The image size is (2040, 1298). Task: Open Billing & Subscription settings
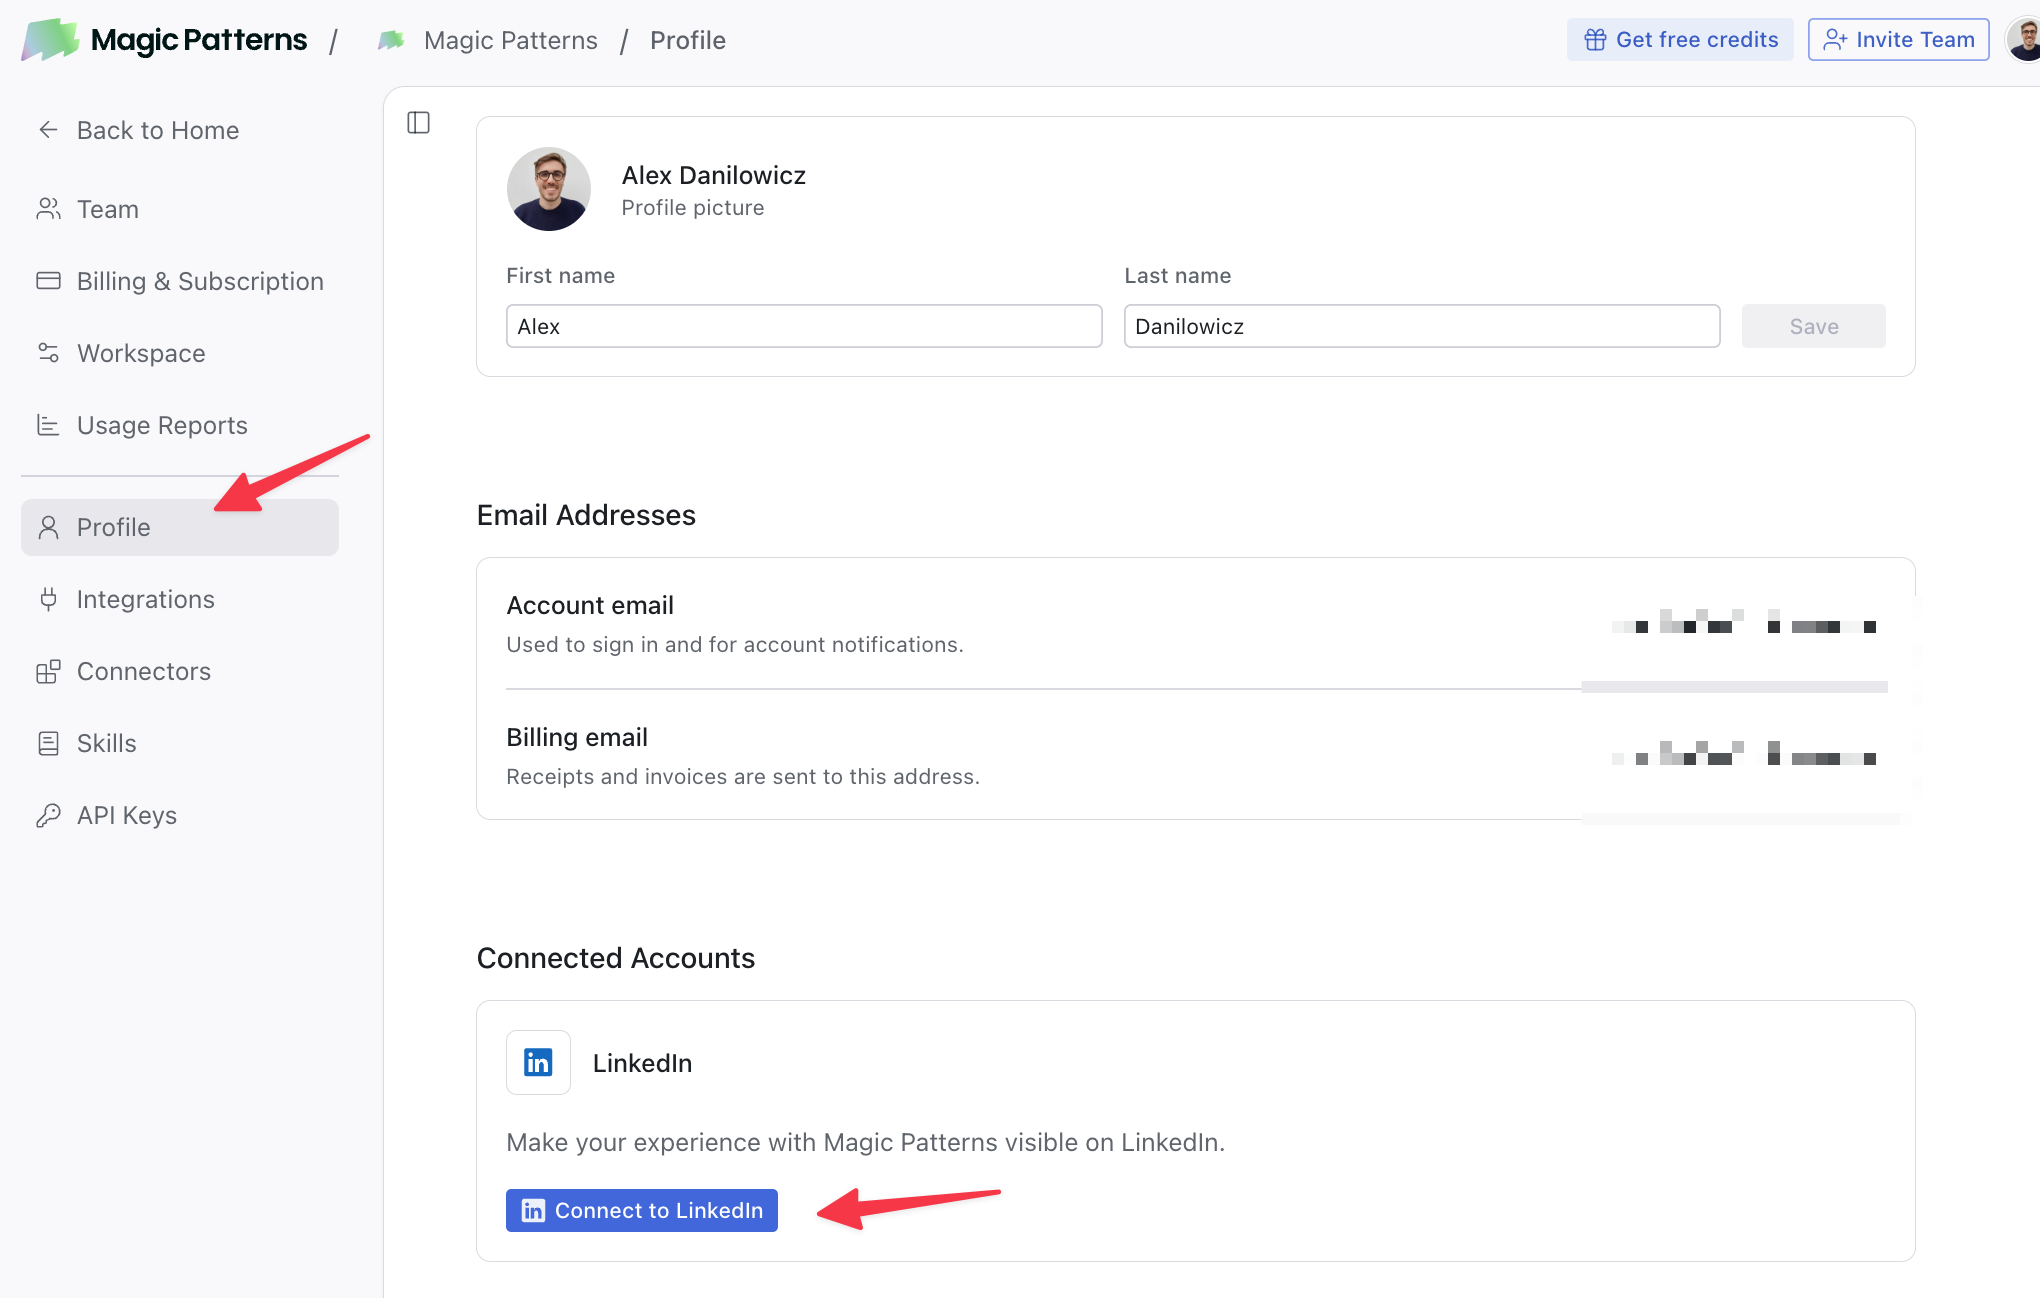pyautogui.click(x=180, y=281)
